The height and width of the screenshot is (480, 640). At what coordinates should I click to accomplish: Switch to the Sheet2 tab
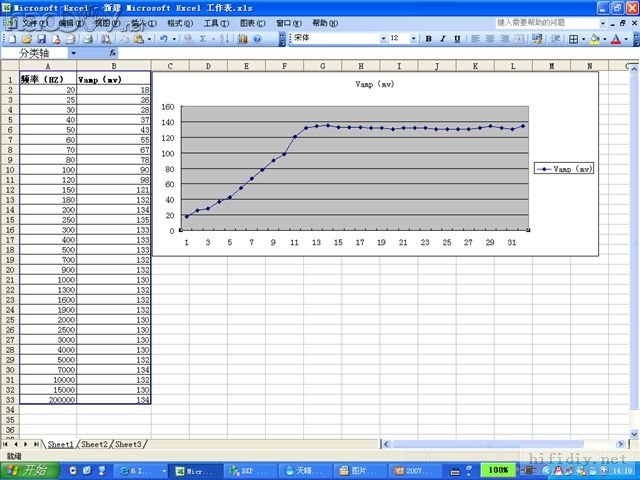(95, 443)
